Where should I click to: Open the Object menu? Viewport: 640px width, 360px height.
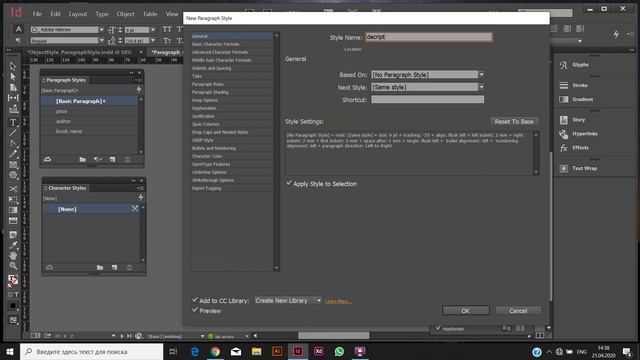[125, 14]
